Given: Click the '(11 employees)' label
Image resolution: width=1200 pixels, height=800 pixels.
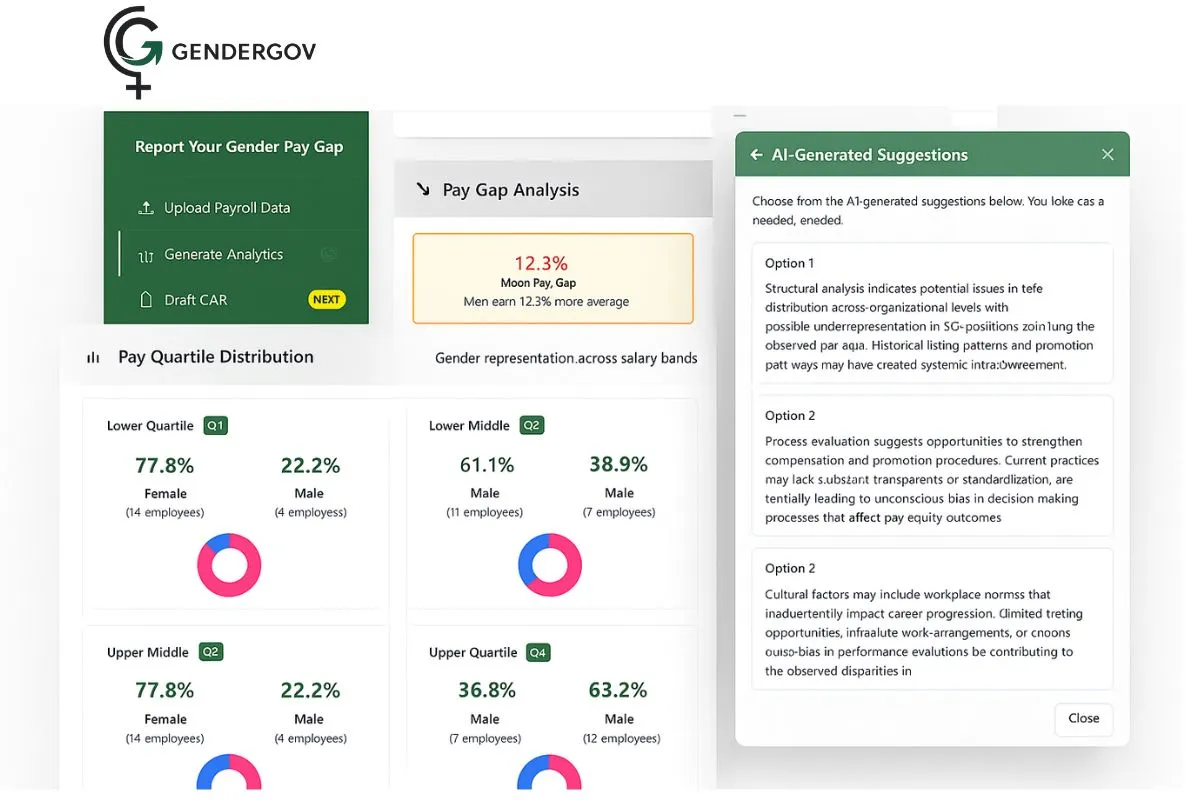Looking at the screenshot, I should pyautogui.click(x=485, y=512).
